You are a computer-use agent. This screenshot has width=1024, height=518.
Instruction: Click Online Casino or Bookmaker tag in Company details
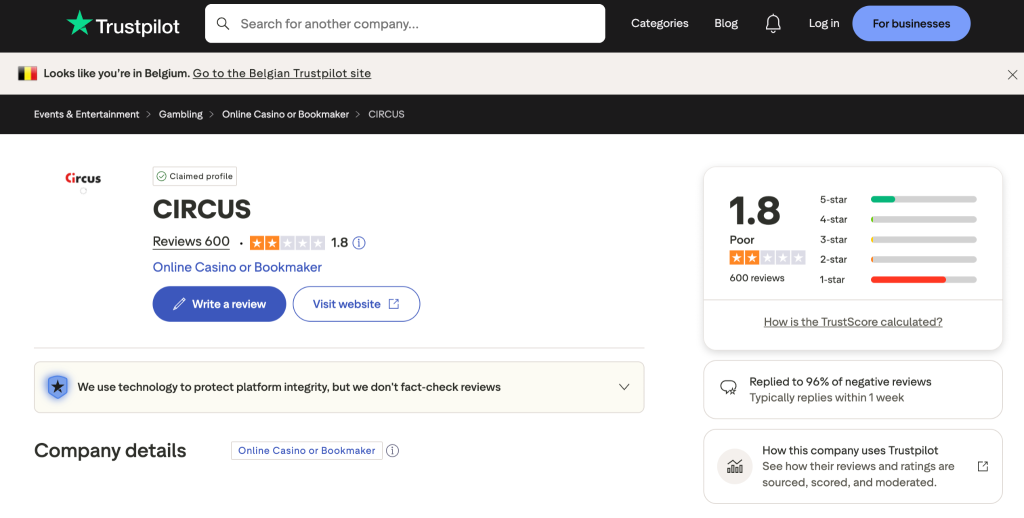point(307,451)
